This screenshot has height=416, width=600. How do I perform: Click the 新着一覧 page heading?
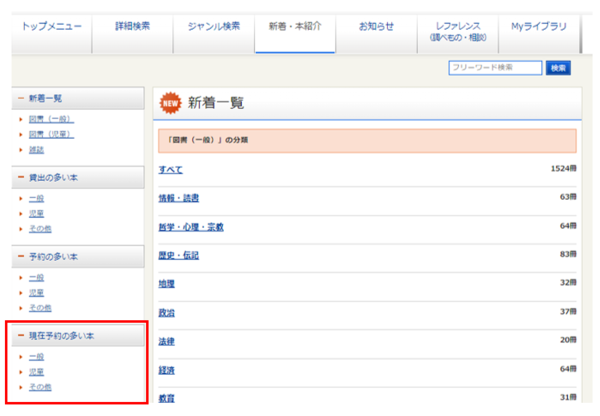click(x=216, y=103)
